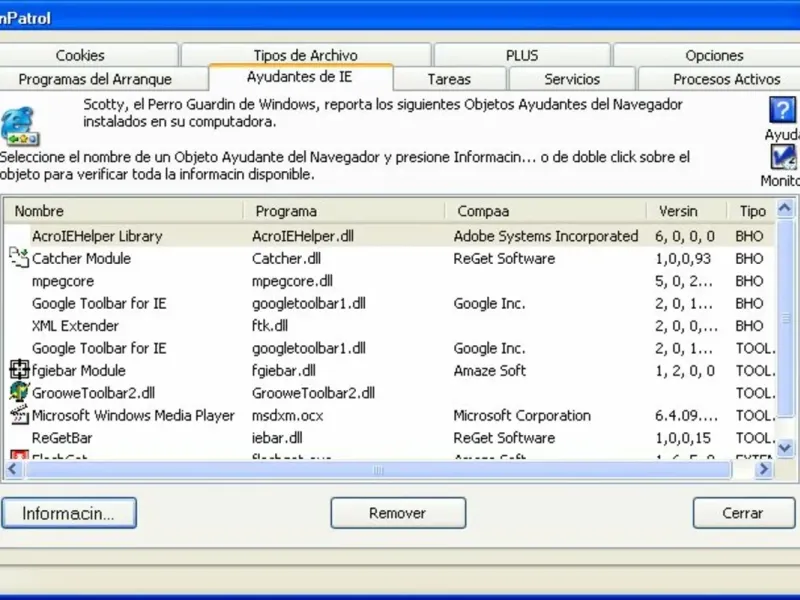The width and height of the screenshot is (800, 600).
Task: Select the Catcher Module entry
Action: [x=81, y=258]
